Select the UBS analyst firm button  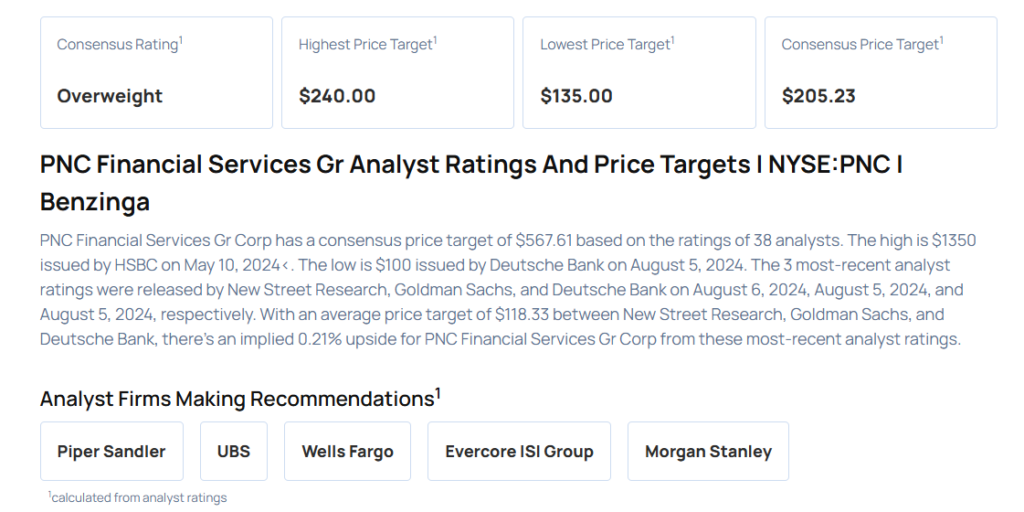pyautogui.click(x=234, y=451)
